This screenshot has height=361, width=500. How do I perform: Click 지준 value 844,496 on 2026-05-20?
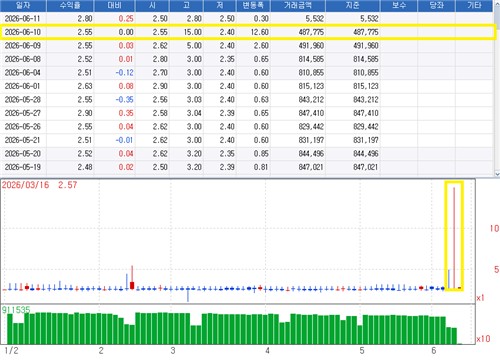[366, 153]
